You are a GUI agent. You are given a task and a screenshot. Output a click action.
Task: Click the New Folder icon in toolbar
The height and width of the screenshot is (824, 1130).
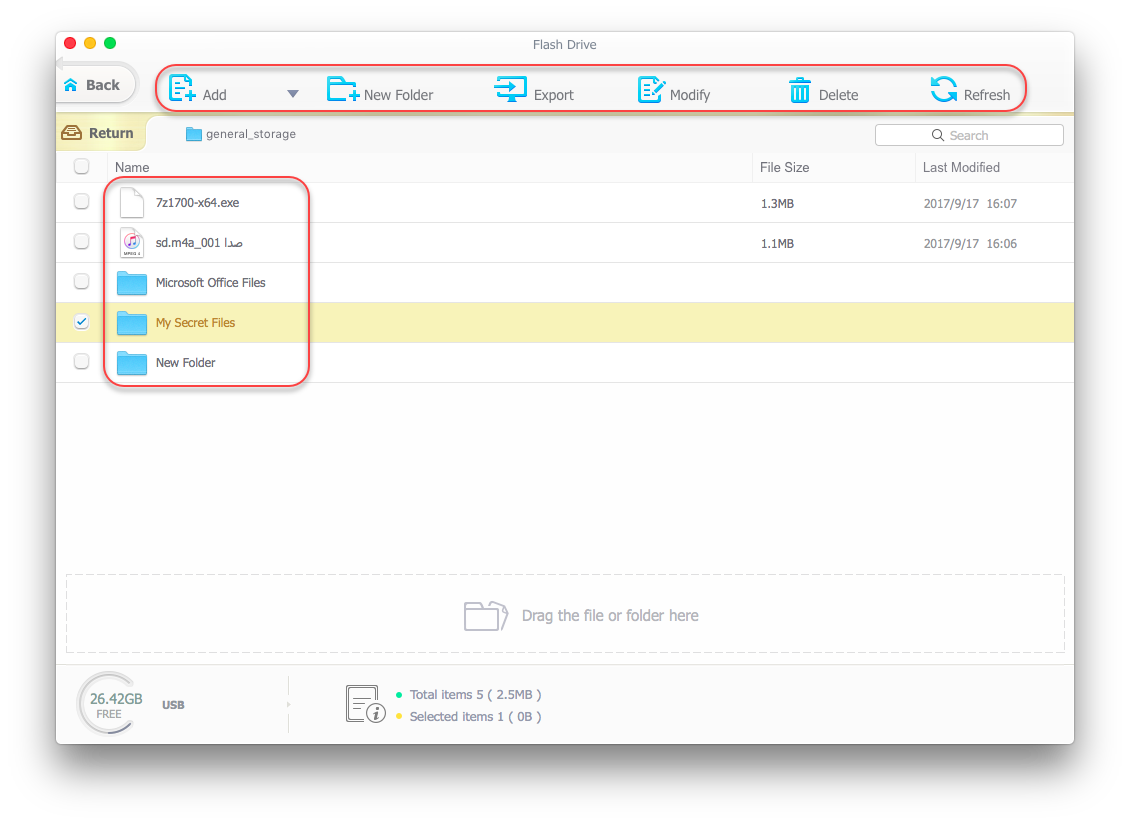click(x=342, y=89)
